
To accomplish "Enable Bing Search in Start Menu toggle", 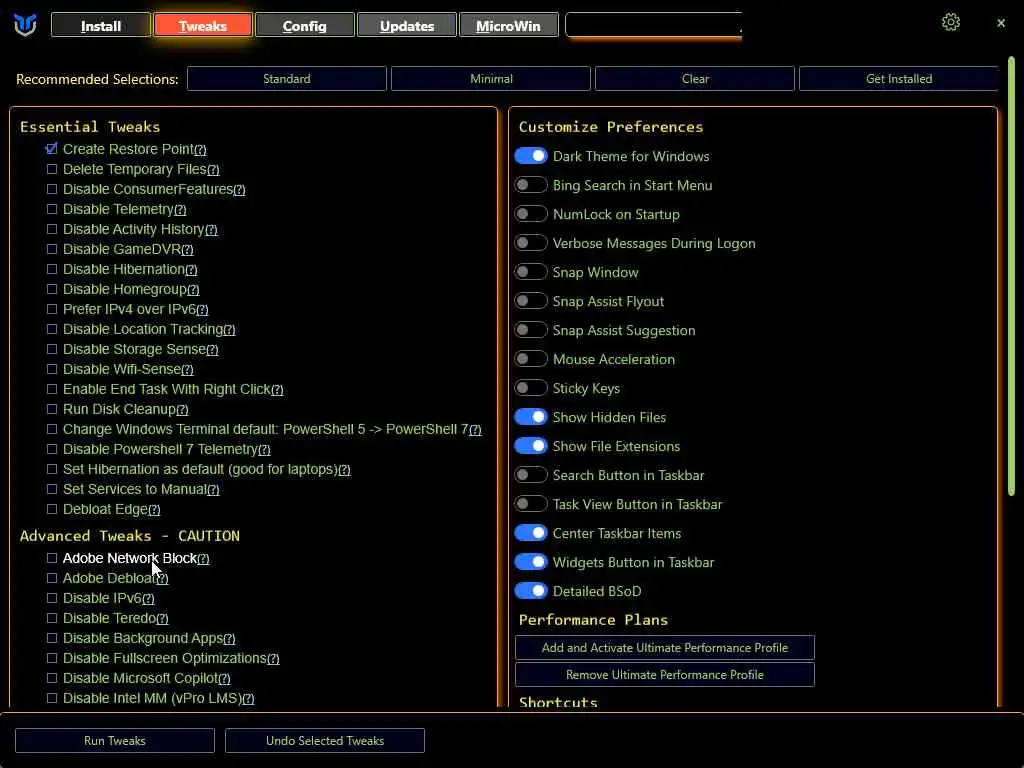I will tap(530, 185).
